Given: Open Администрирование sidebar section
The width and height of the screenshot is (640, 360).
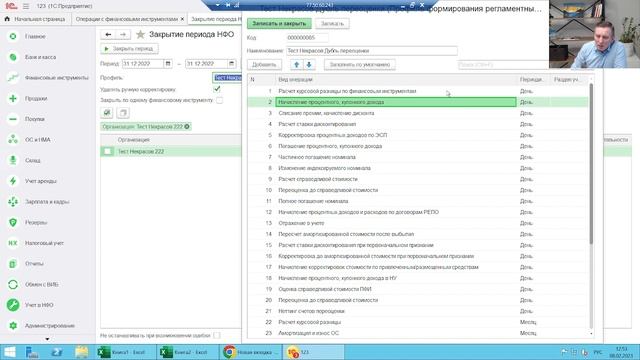Looking at the screenshot, I should coord(49,326).
